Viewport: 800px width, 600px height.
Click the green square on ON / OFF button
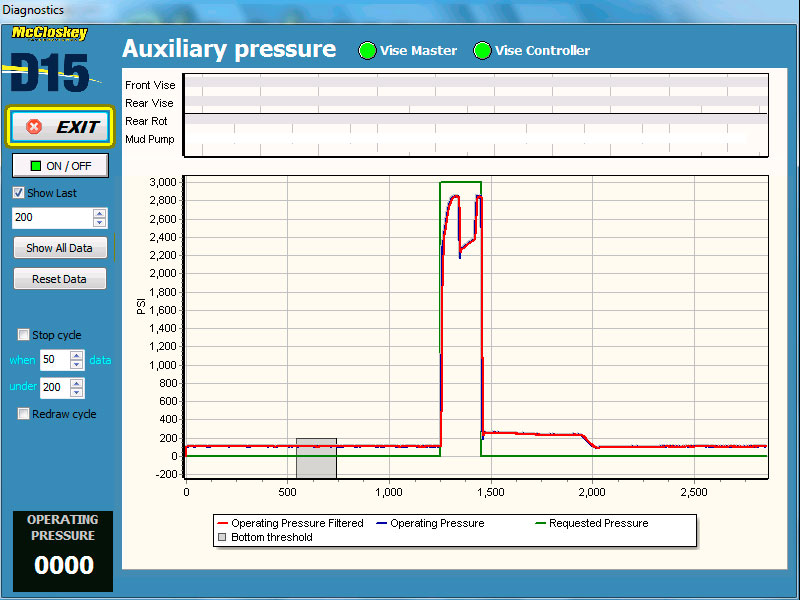pyautogui.click(x=36, y=166)
